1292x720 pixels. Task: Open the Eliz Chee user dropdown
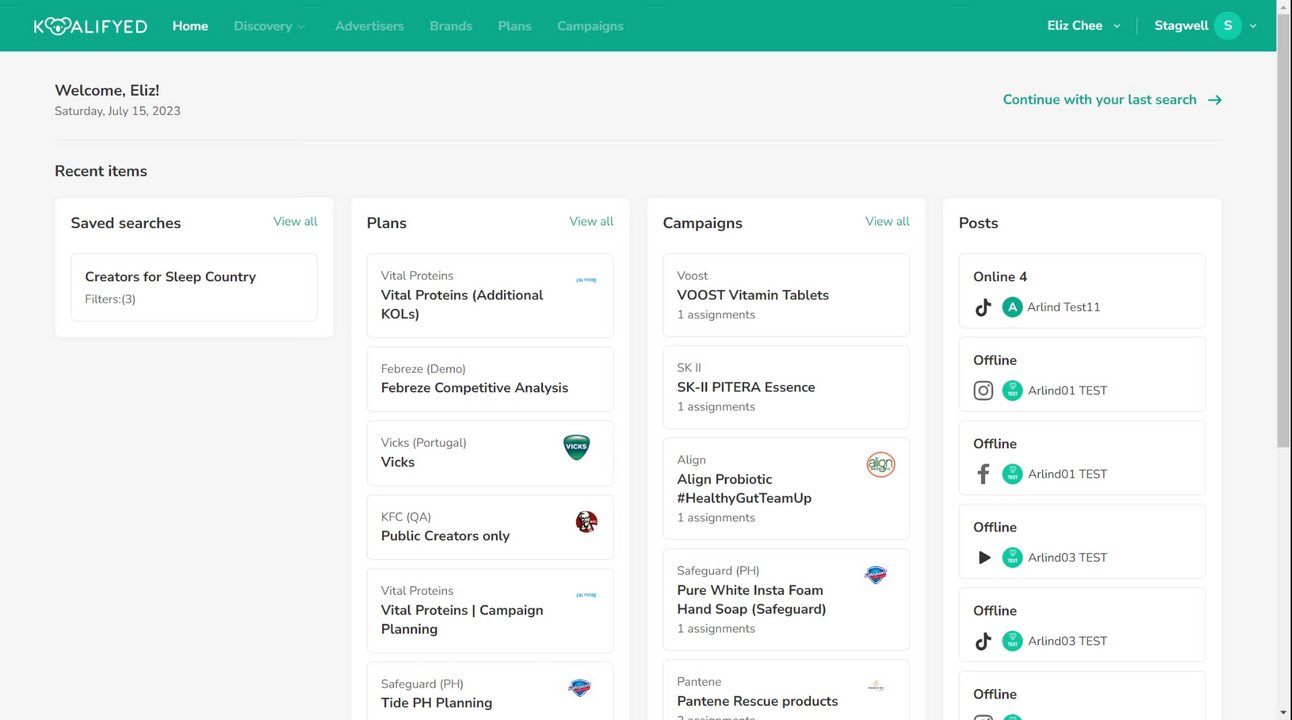pyautogui.click(x=1084, y=26)
